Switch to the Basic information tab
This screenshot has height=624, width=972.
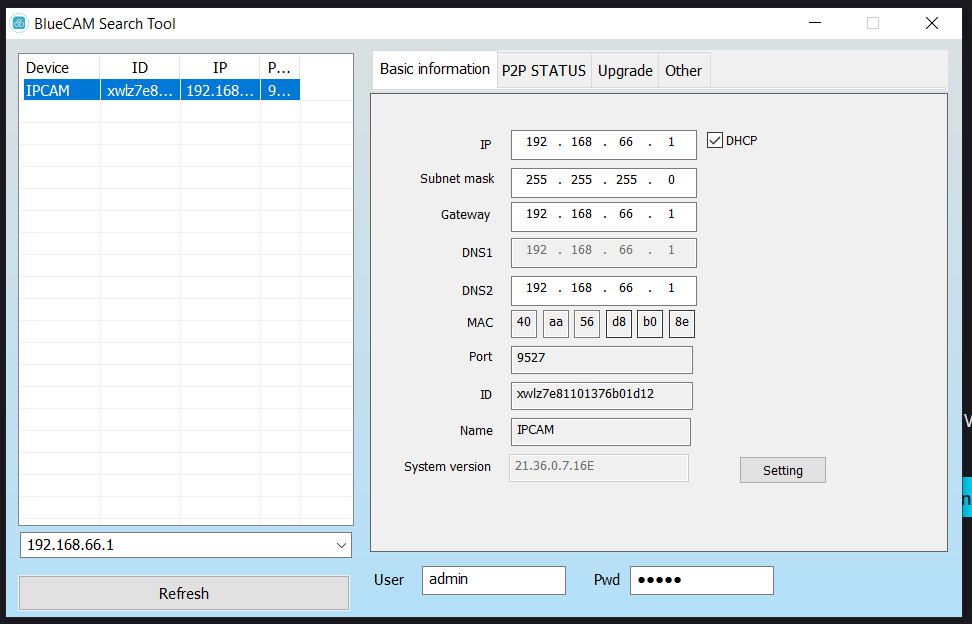coord(435,69)
